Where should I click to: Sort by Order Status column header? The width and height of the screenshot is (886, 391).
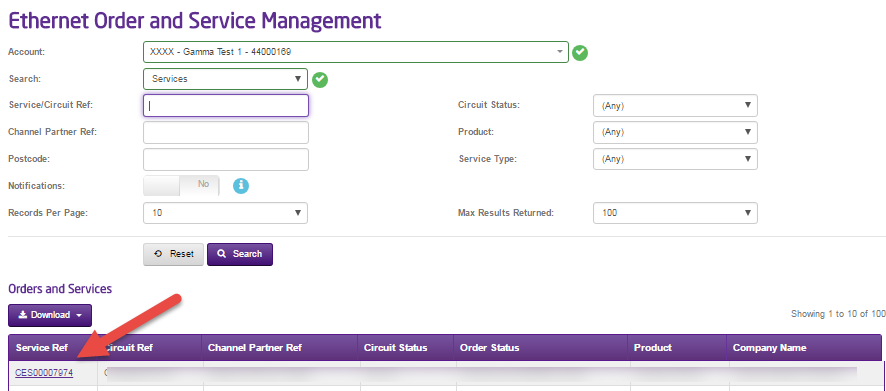tap(489, 347)
